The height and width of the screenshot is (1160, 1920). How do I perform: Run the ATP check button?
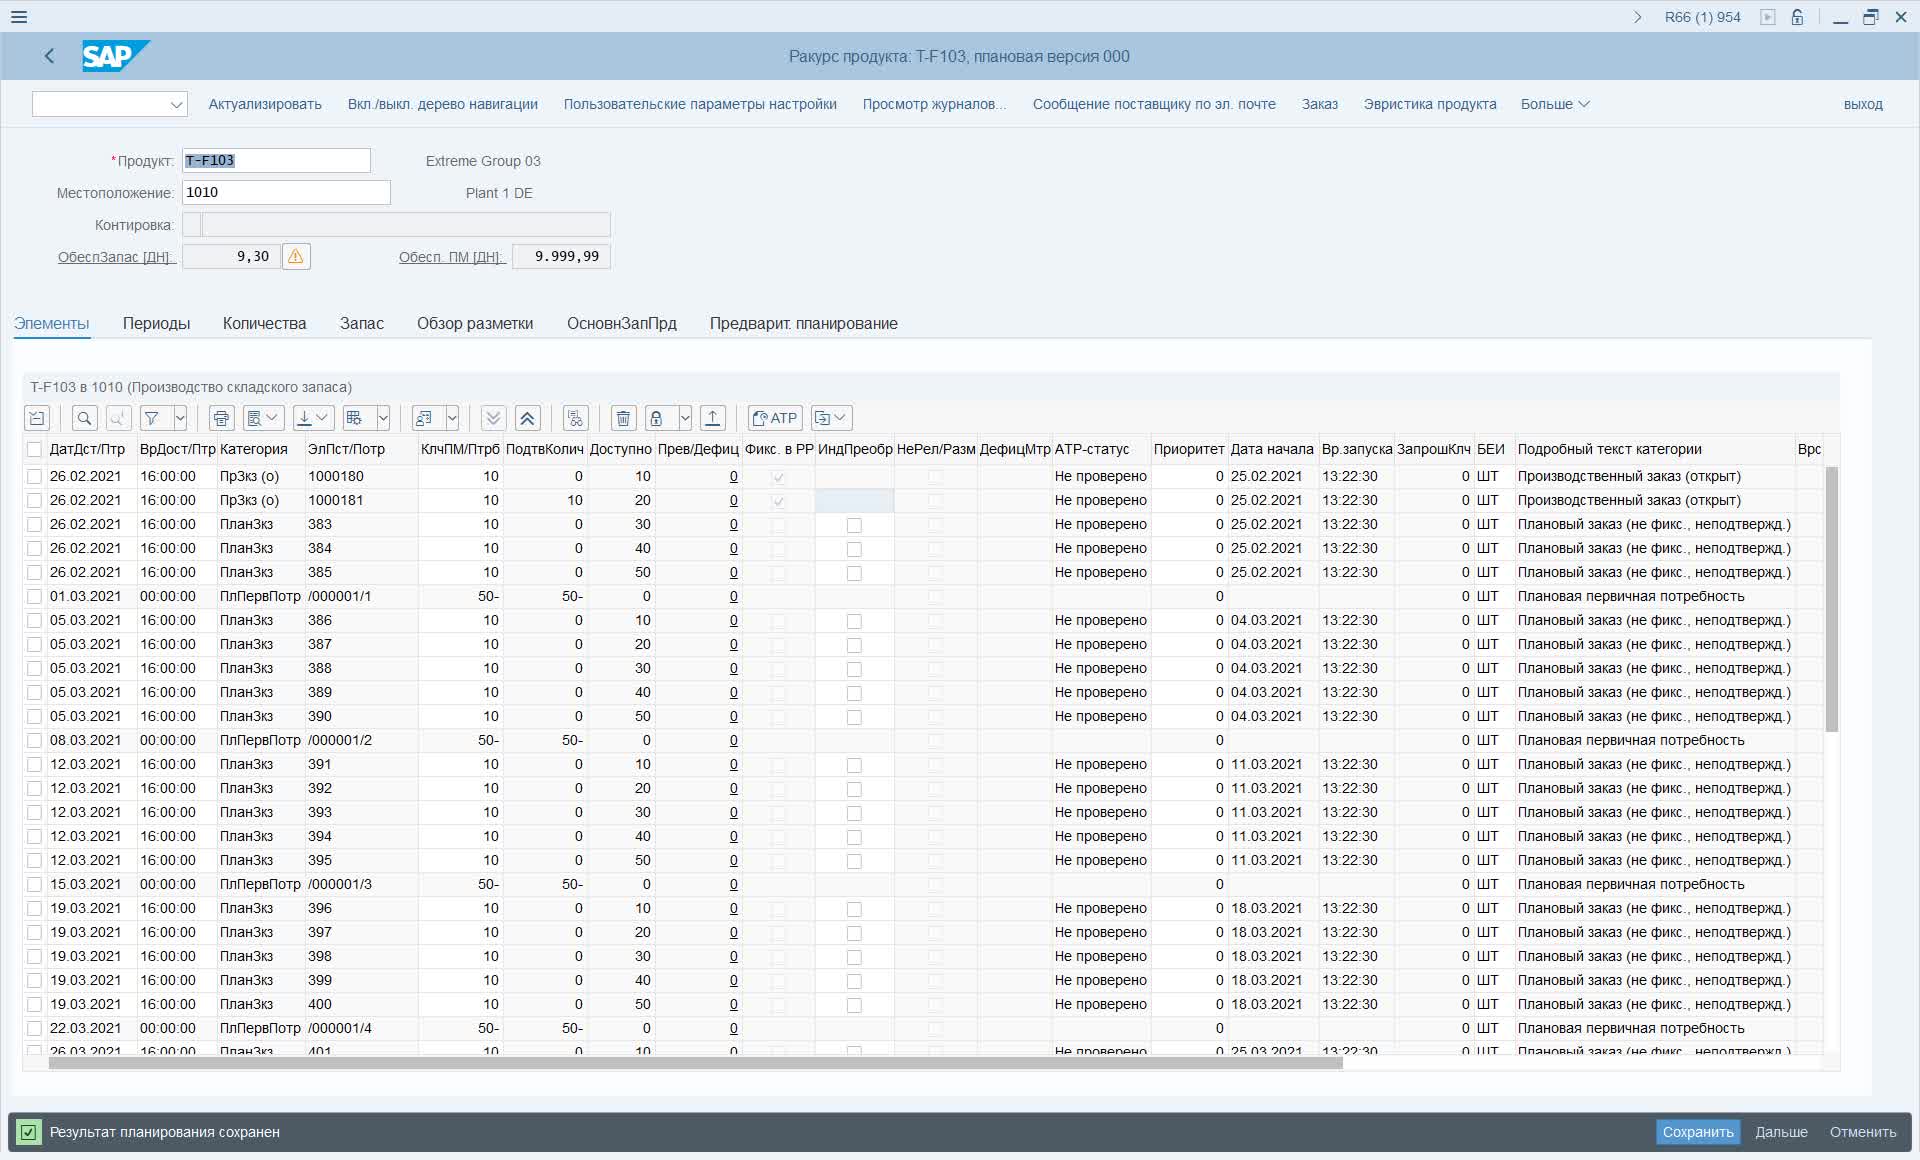click(x=775, y=418)
